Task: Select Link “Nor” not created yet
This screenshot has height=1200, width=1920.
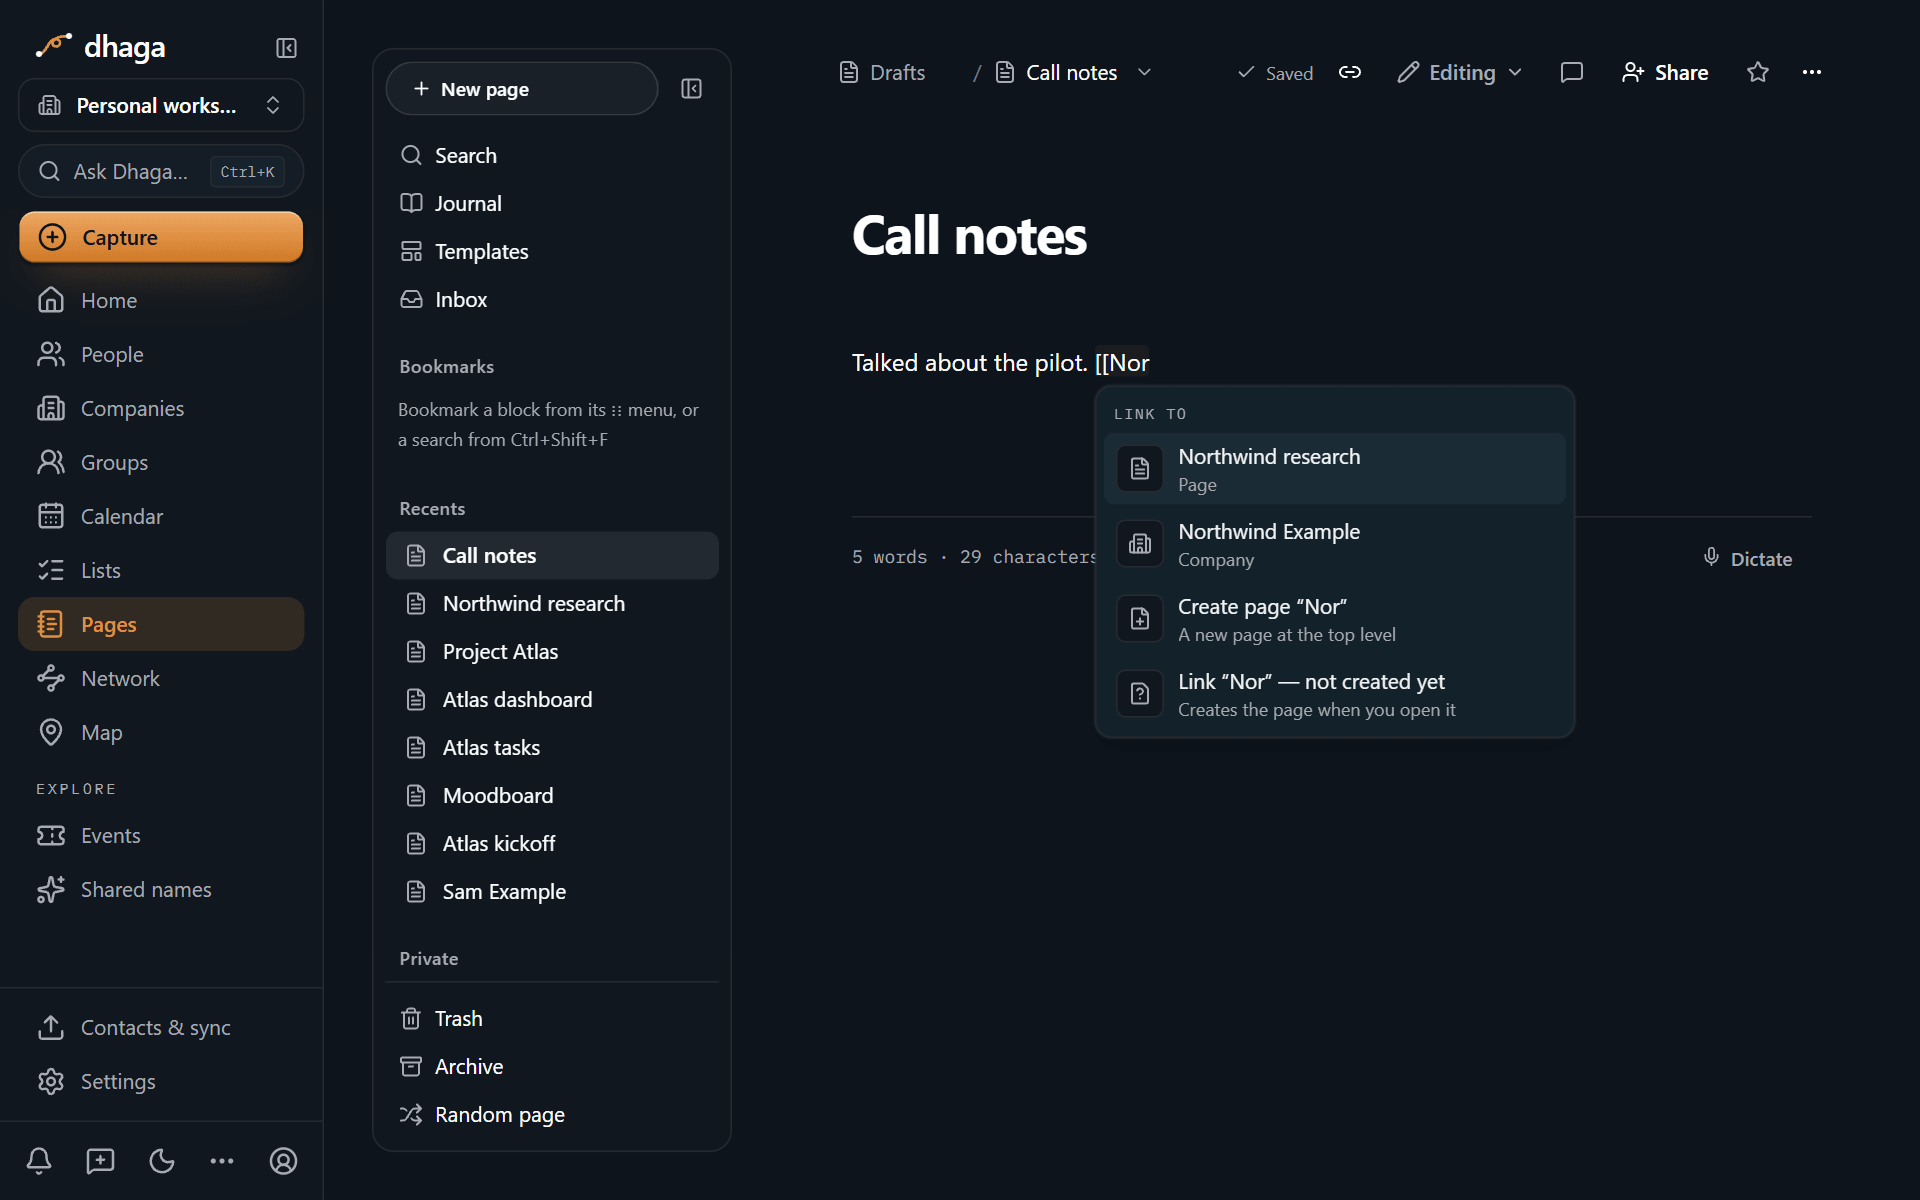Action: [1335, 694]
